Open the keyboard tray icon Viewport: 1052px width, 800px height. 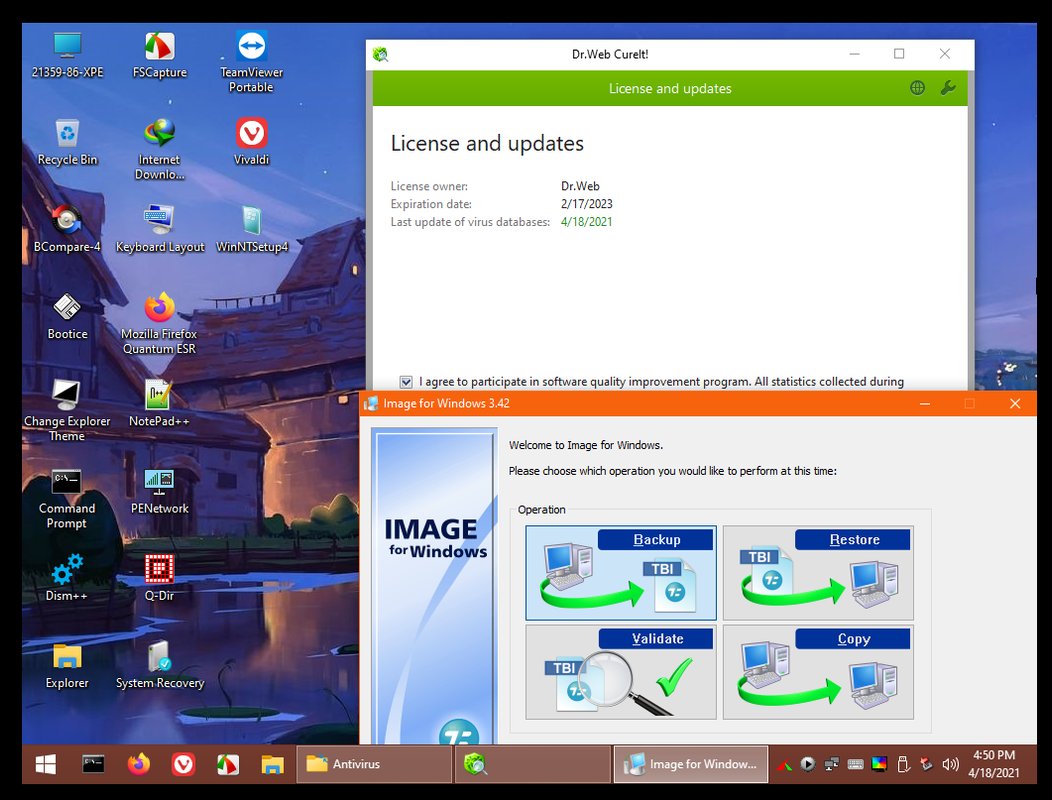855,764
